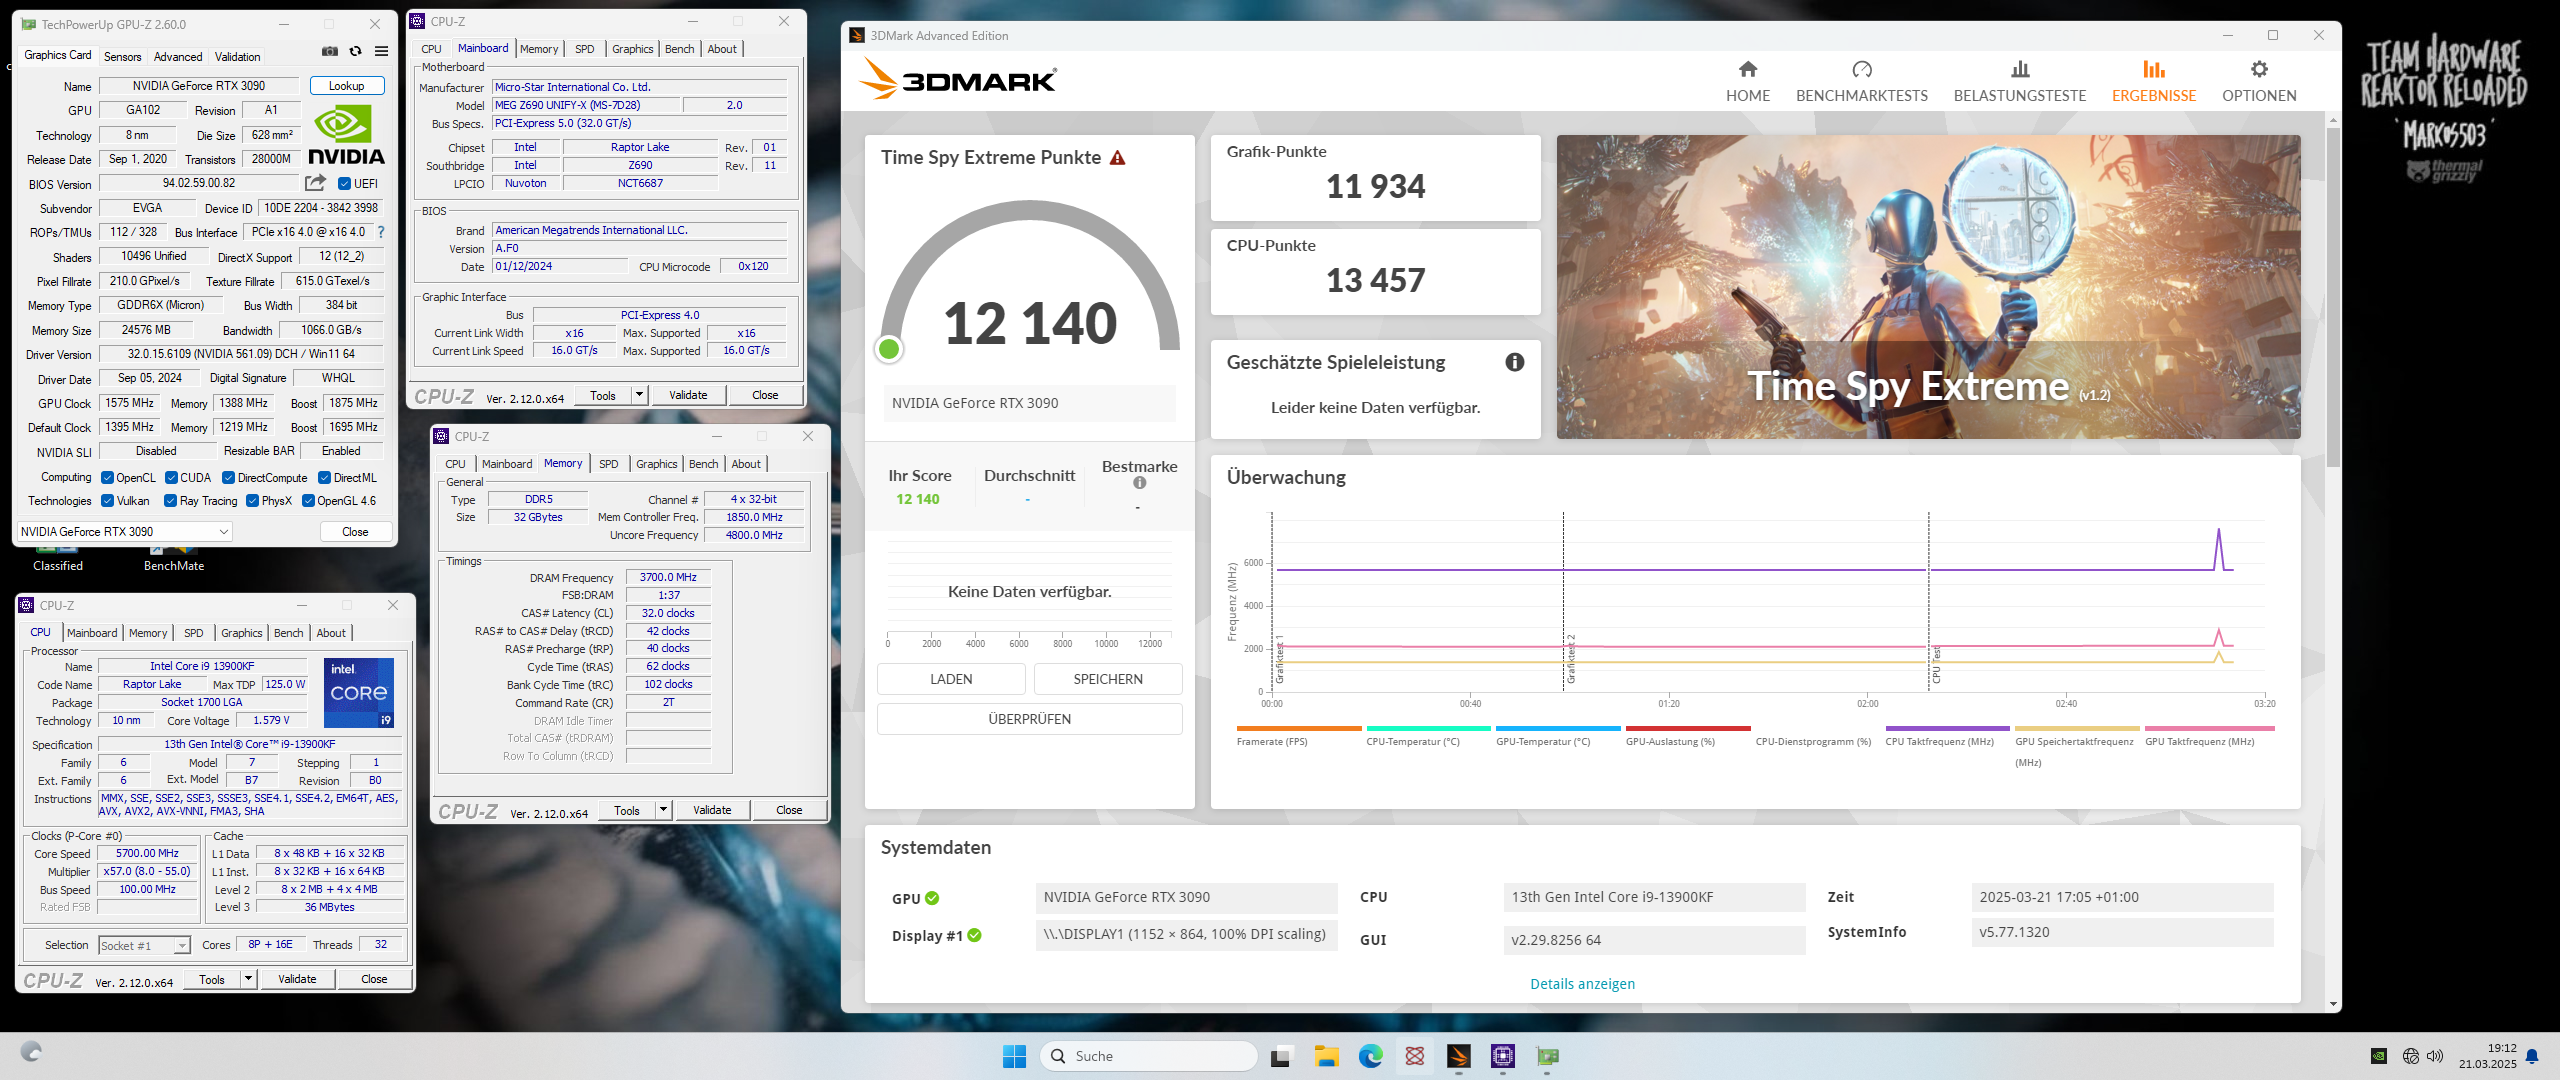The image size is (2560, 1080).
Task: Toggle the UEFI checkbox in GPU-Z
Action: pos(344,184)
